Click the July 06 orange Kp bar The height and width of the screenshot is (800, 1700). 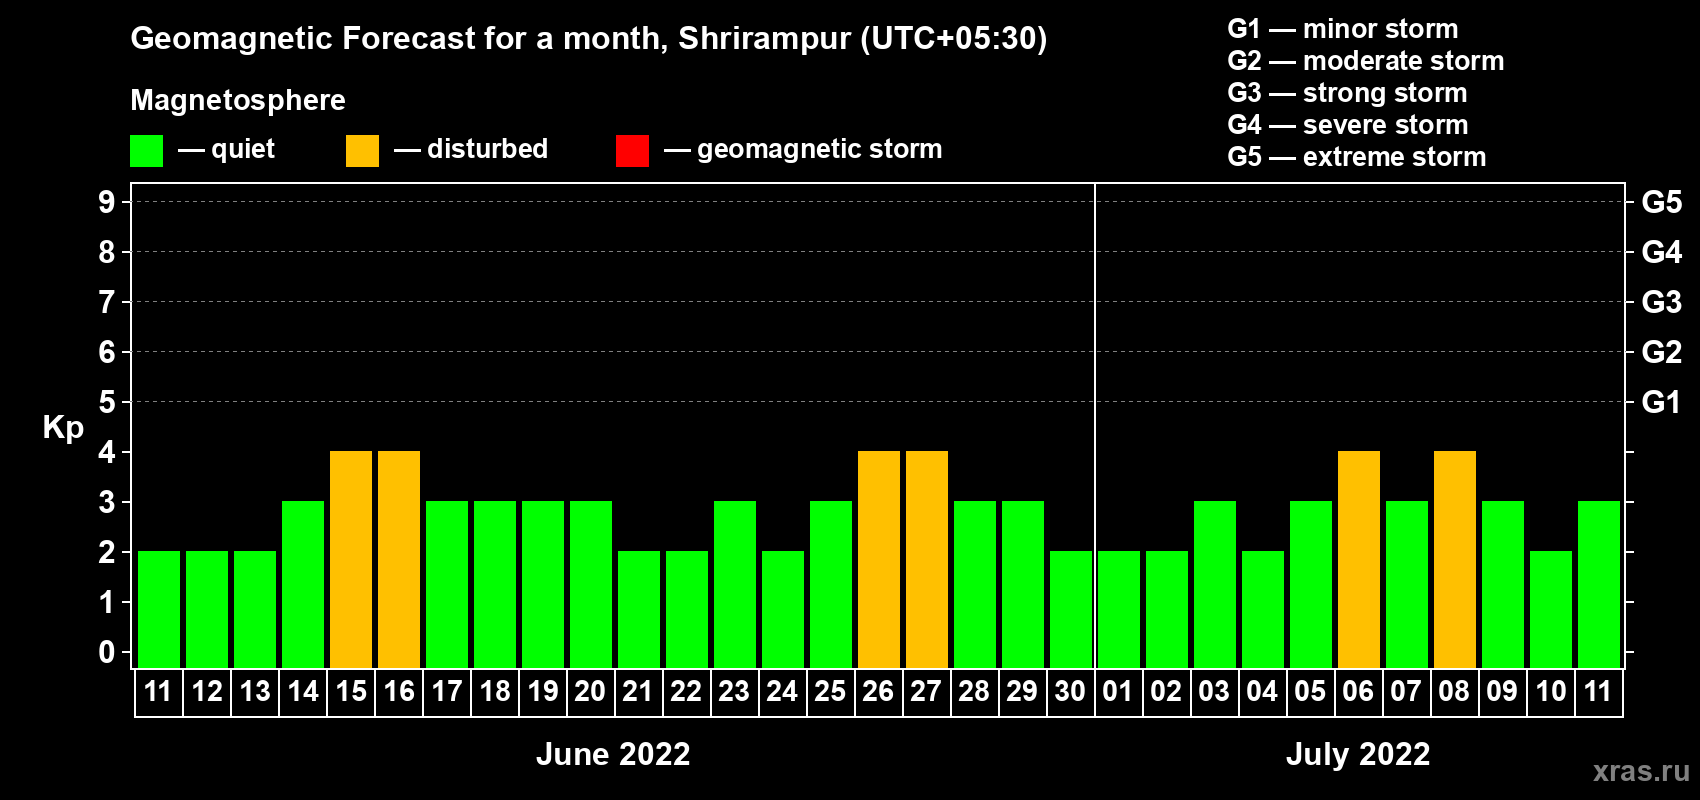tap(1359, 559)
